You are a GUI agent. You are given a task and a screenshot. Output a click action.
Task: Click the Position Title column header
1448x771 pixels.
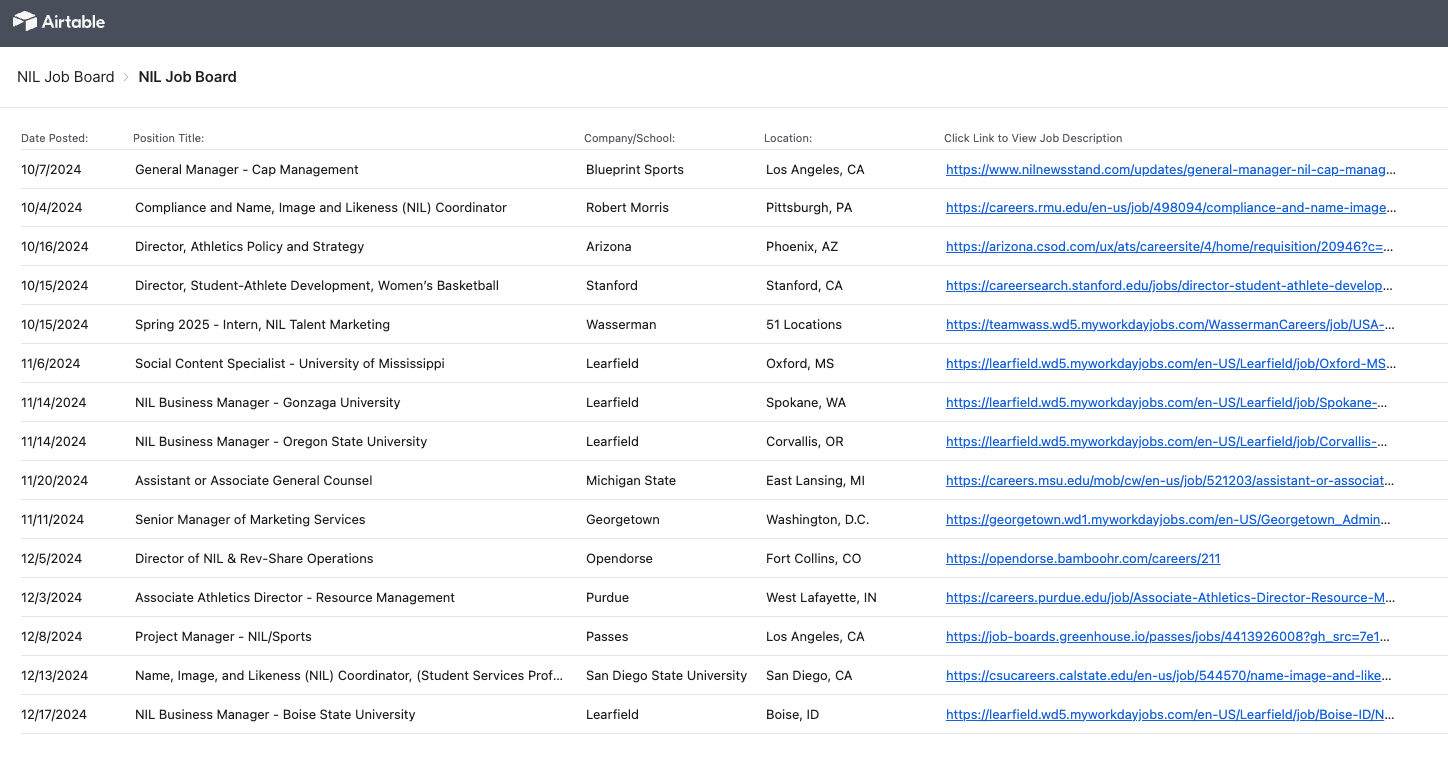(x=169, y=138)
